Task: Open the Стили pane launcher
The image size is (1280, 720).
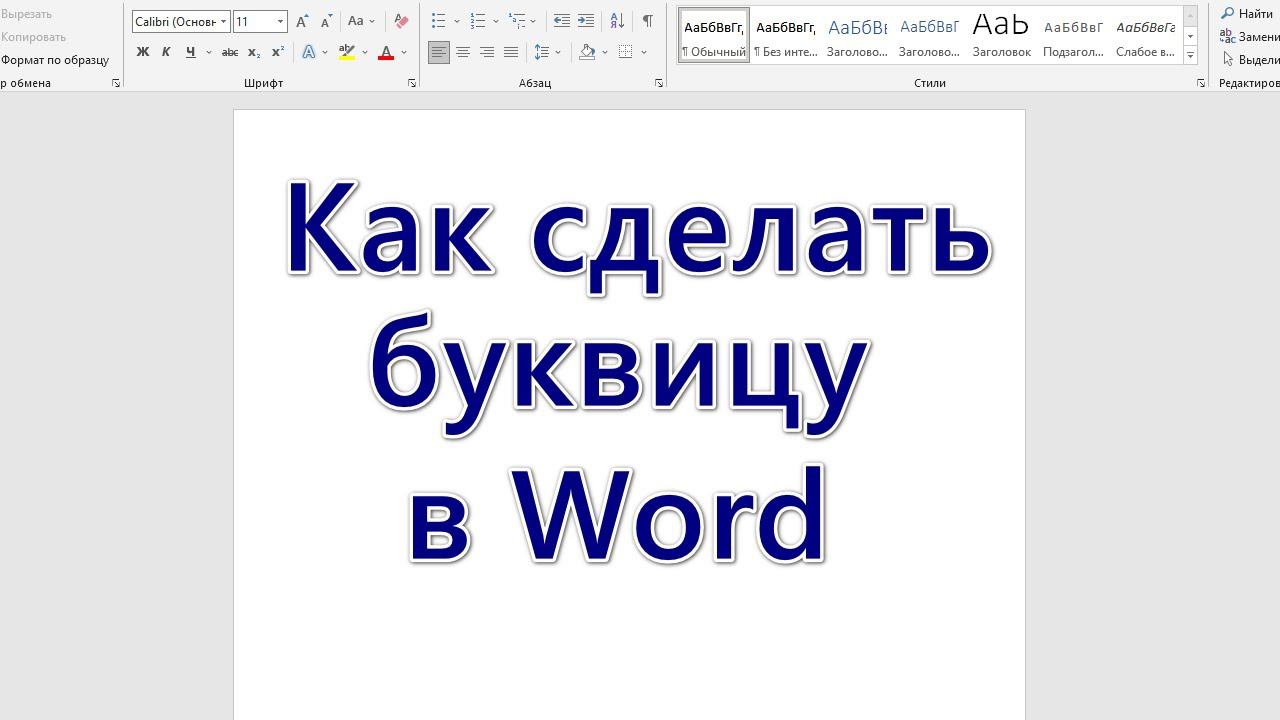Action: pyautogui.click(x=1201, y=83)
